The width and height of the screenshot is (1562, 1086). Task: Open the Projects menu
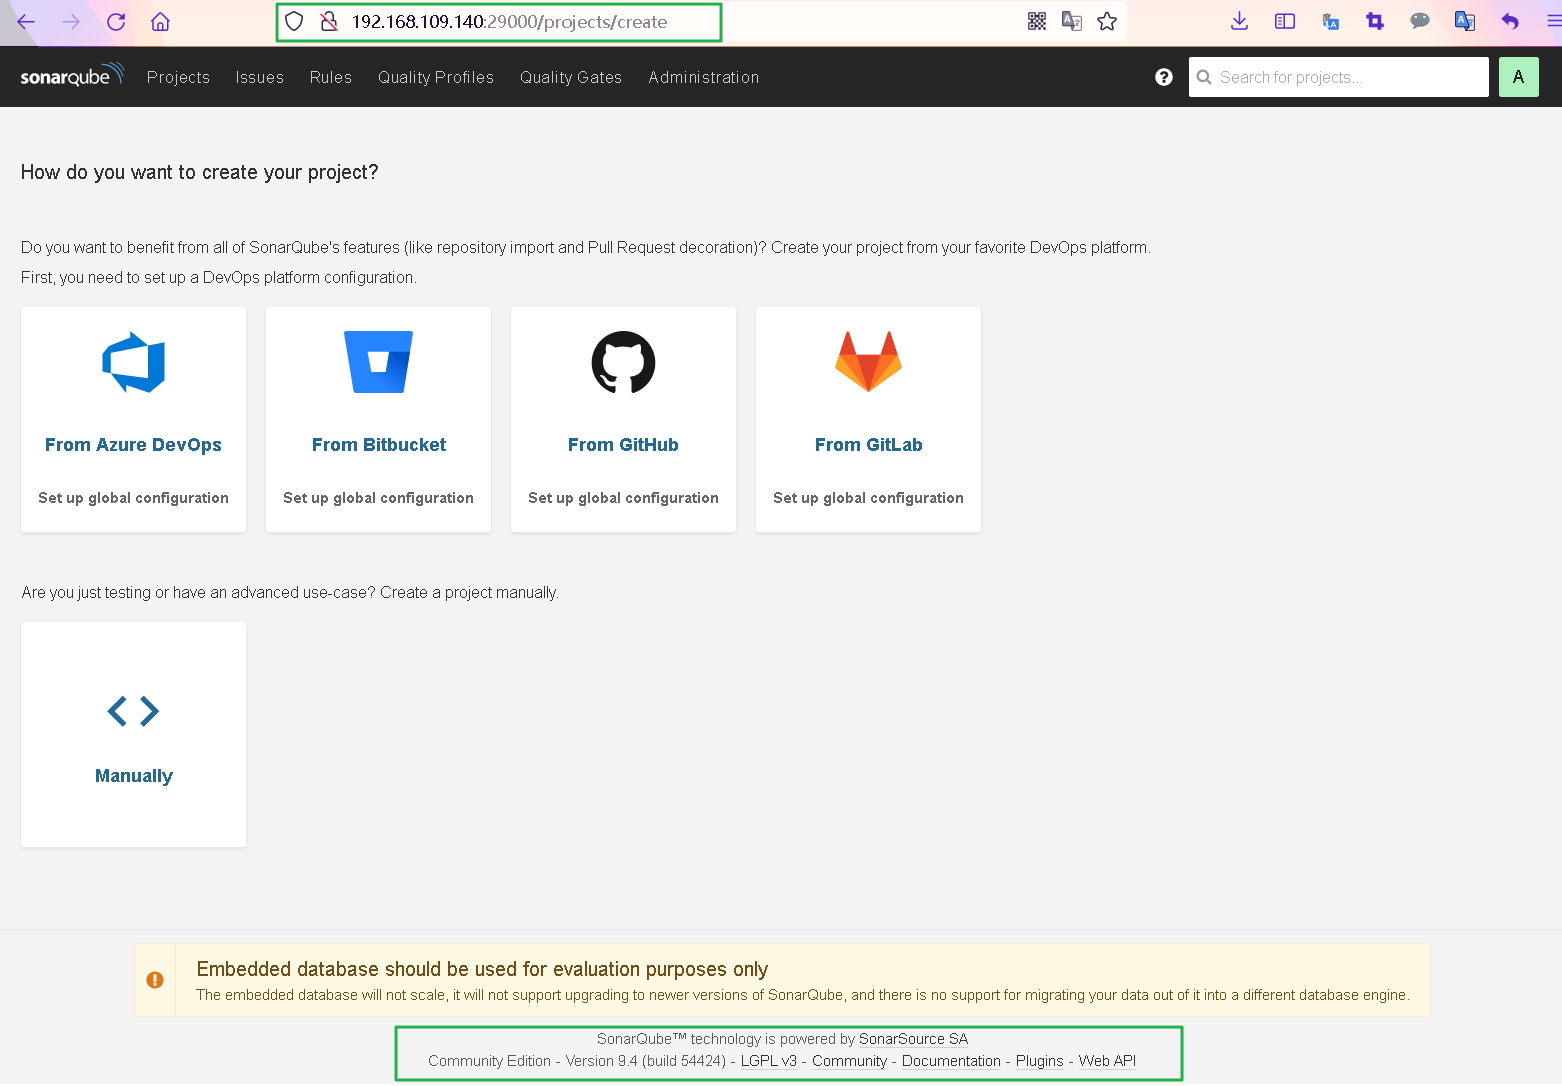point(178,77)
